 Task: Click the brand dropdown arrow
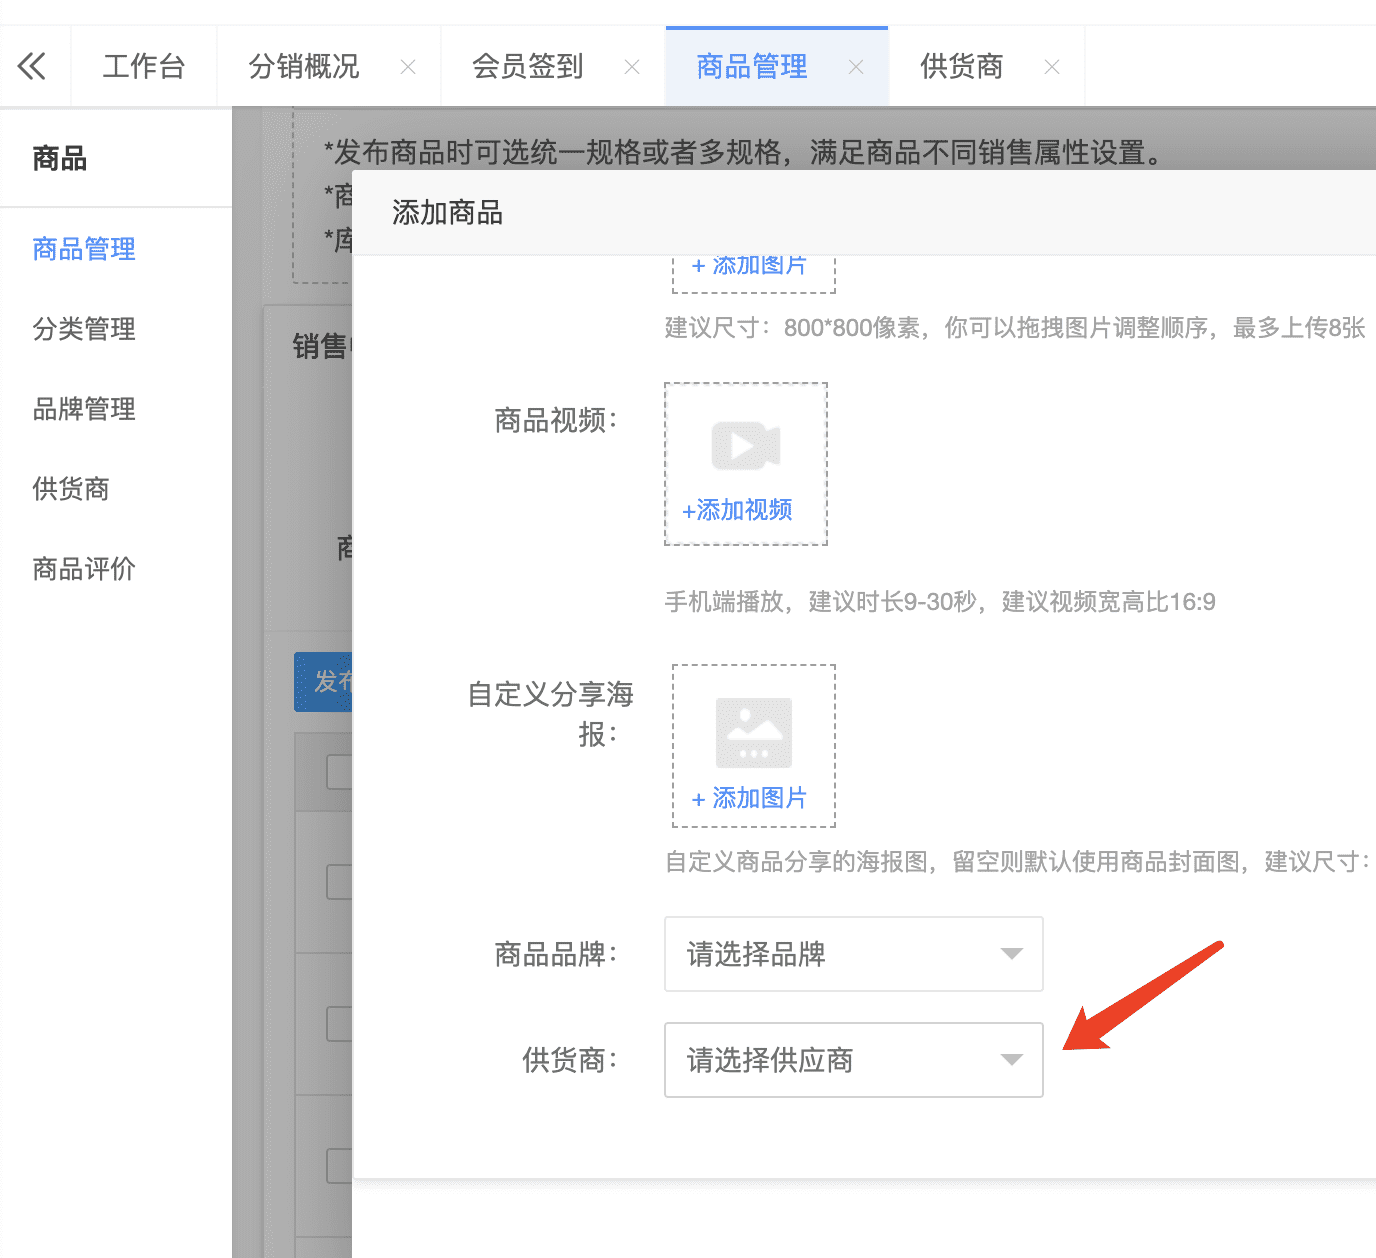[1012, 954]
